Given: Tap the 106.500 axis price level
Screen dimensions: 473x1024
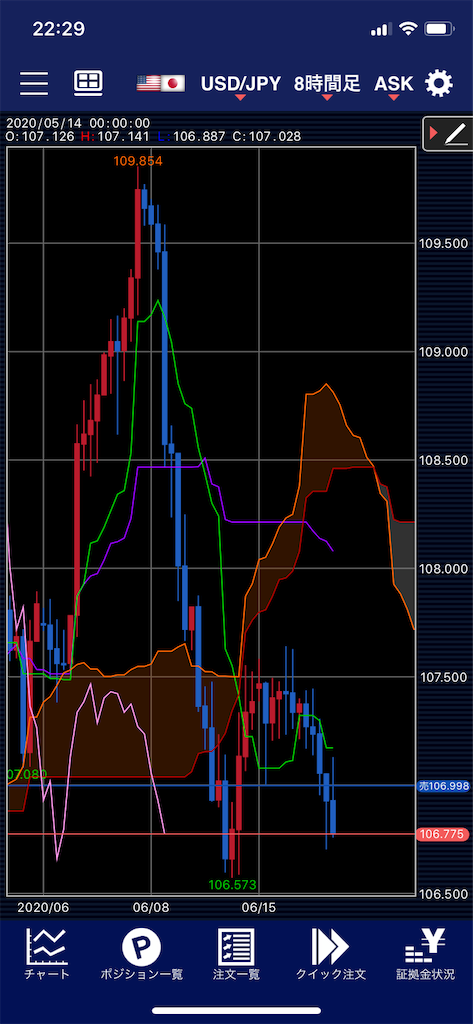Looking at the screenshot, I should 442,894.
